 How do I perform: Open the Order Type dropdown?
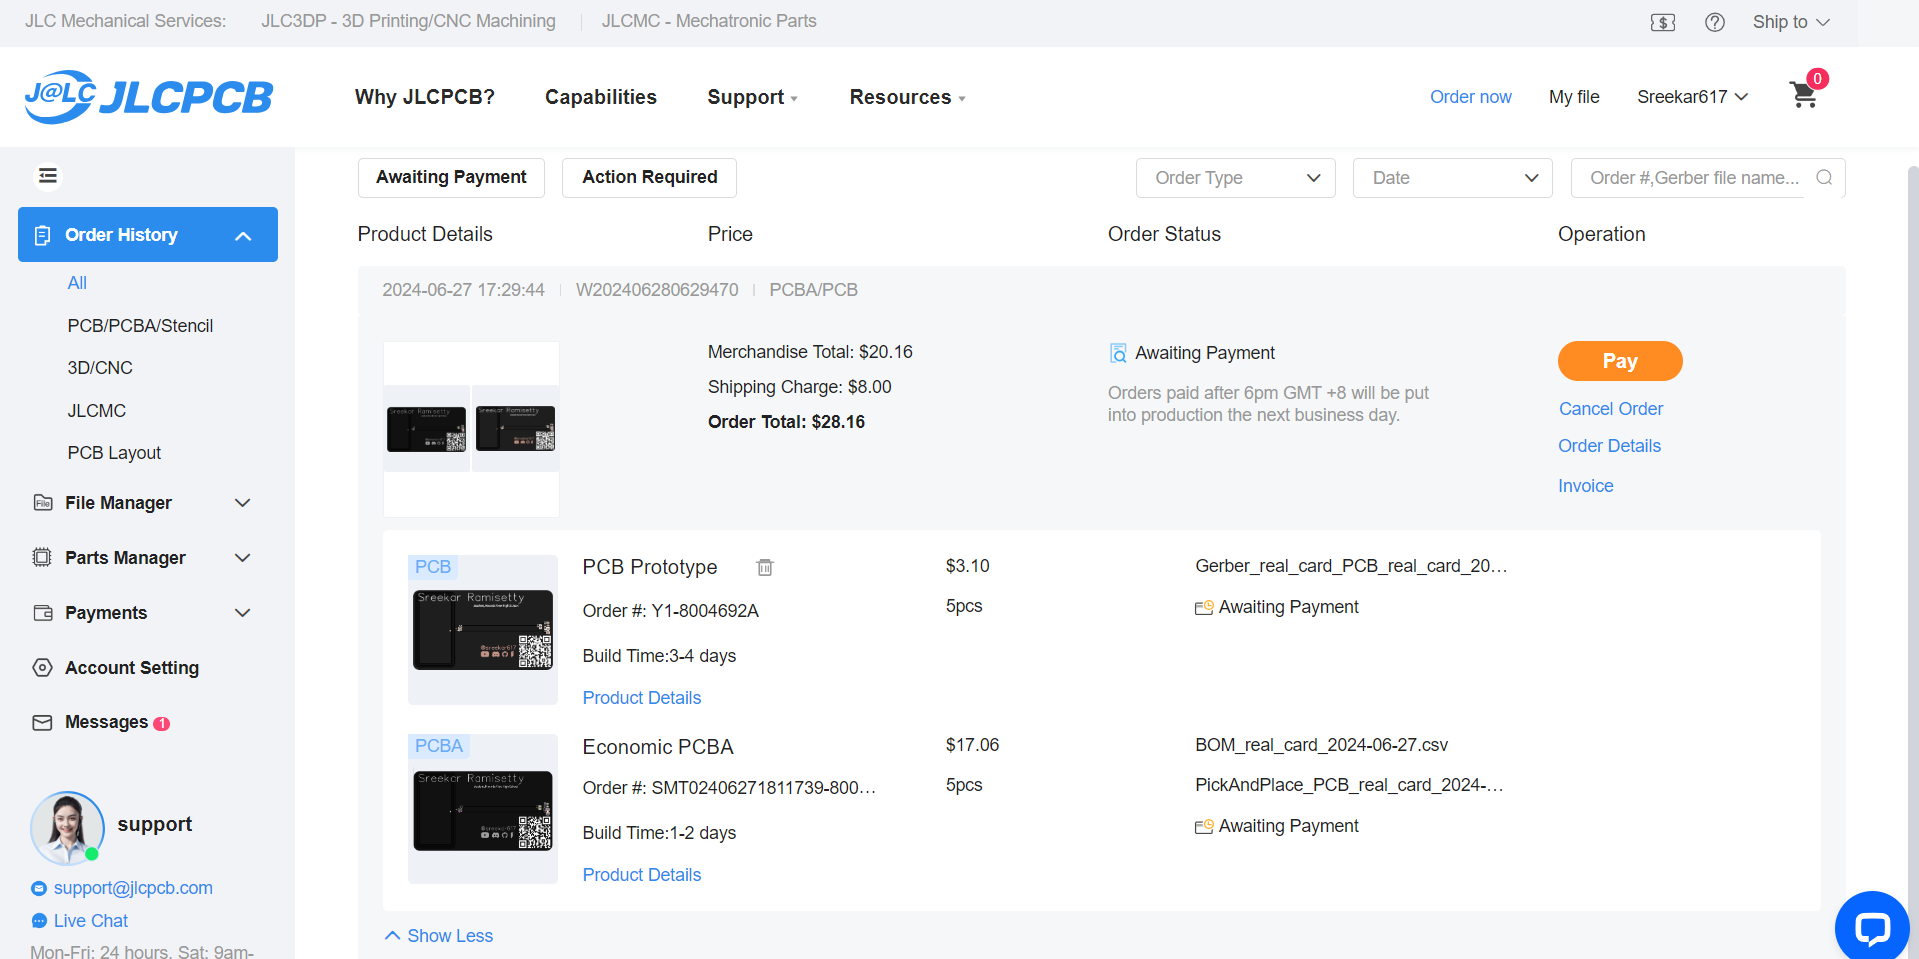(1235, 178)
